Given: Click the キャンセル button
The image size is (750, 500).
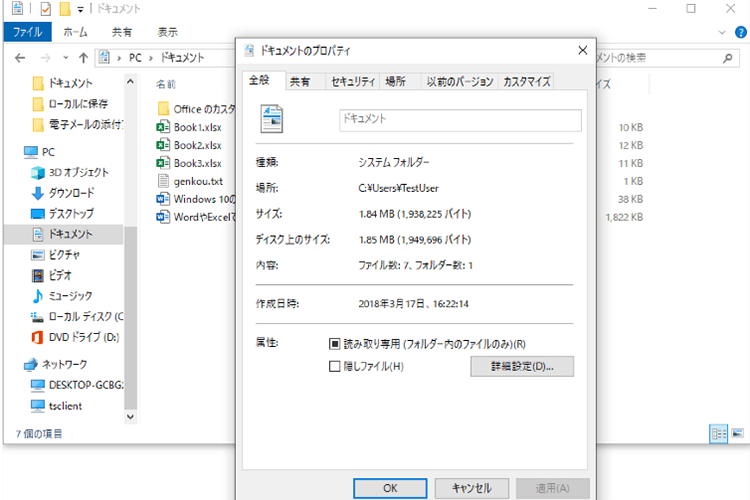Looking at the screenshot, I should (x=472, y=488).
